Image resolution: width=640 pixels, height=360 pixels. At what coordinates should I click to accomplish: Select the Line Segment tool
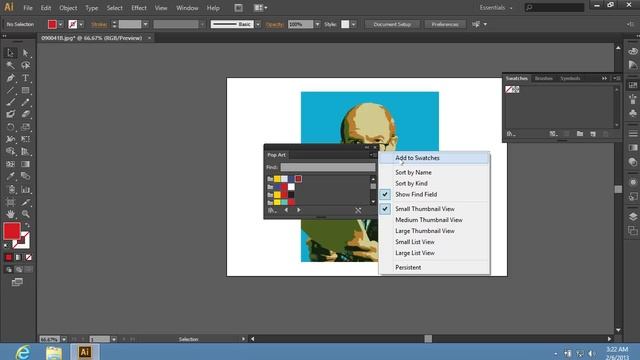pos(11,90)
